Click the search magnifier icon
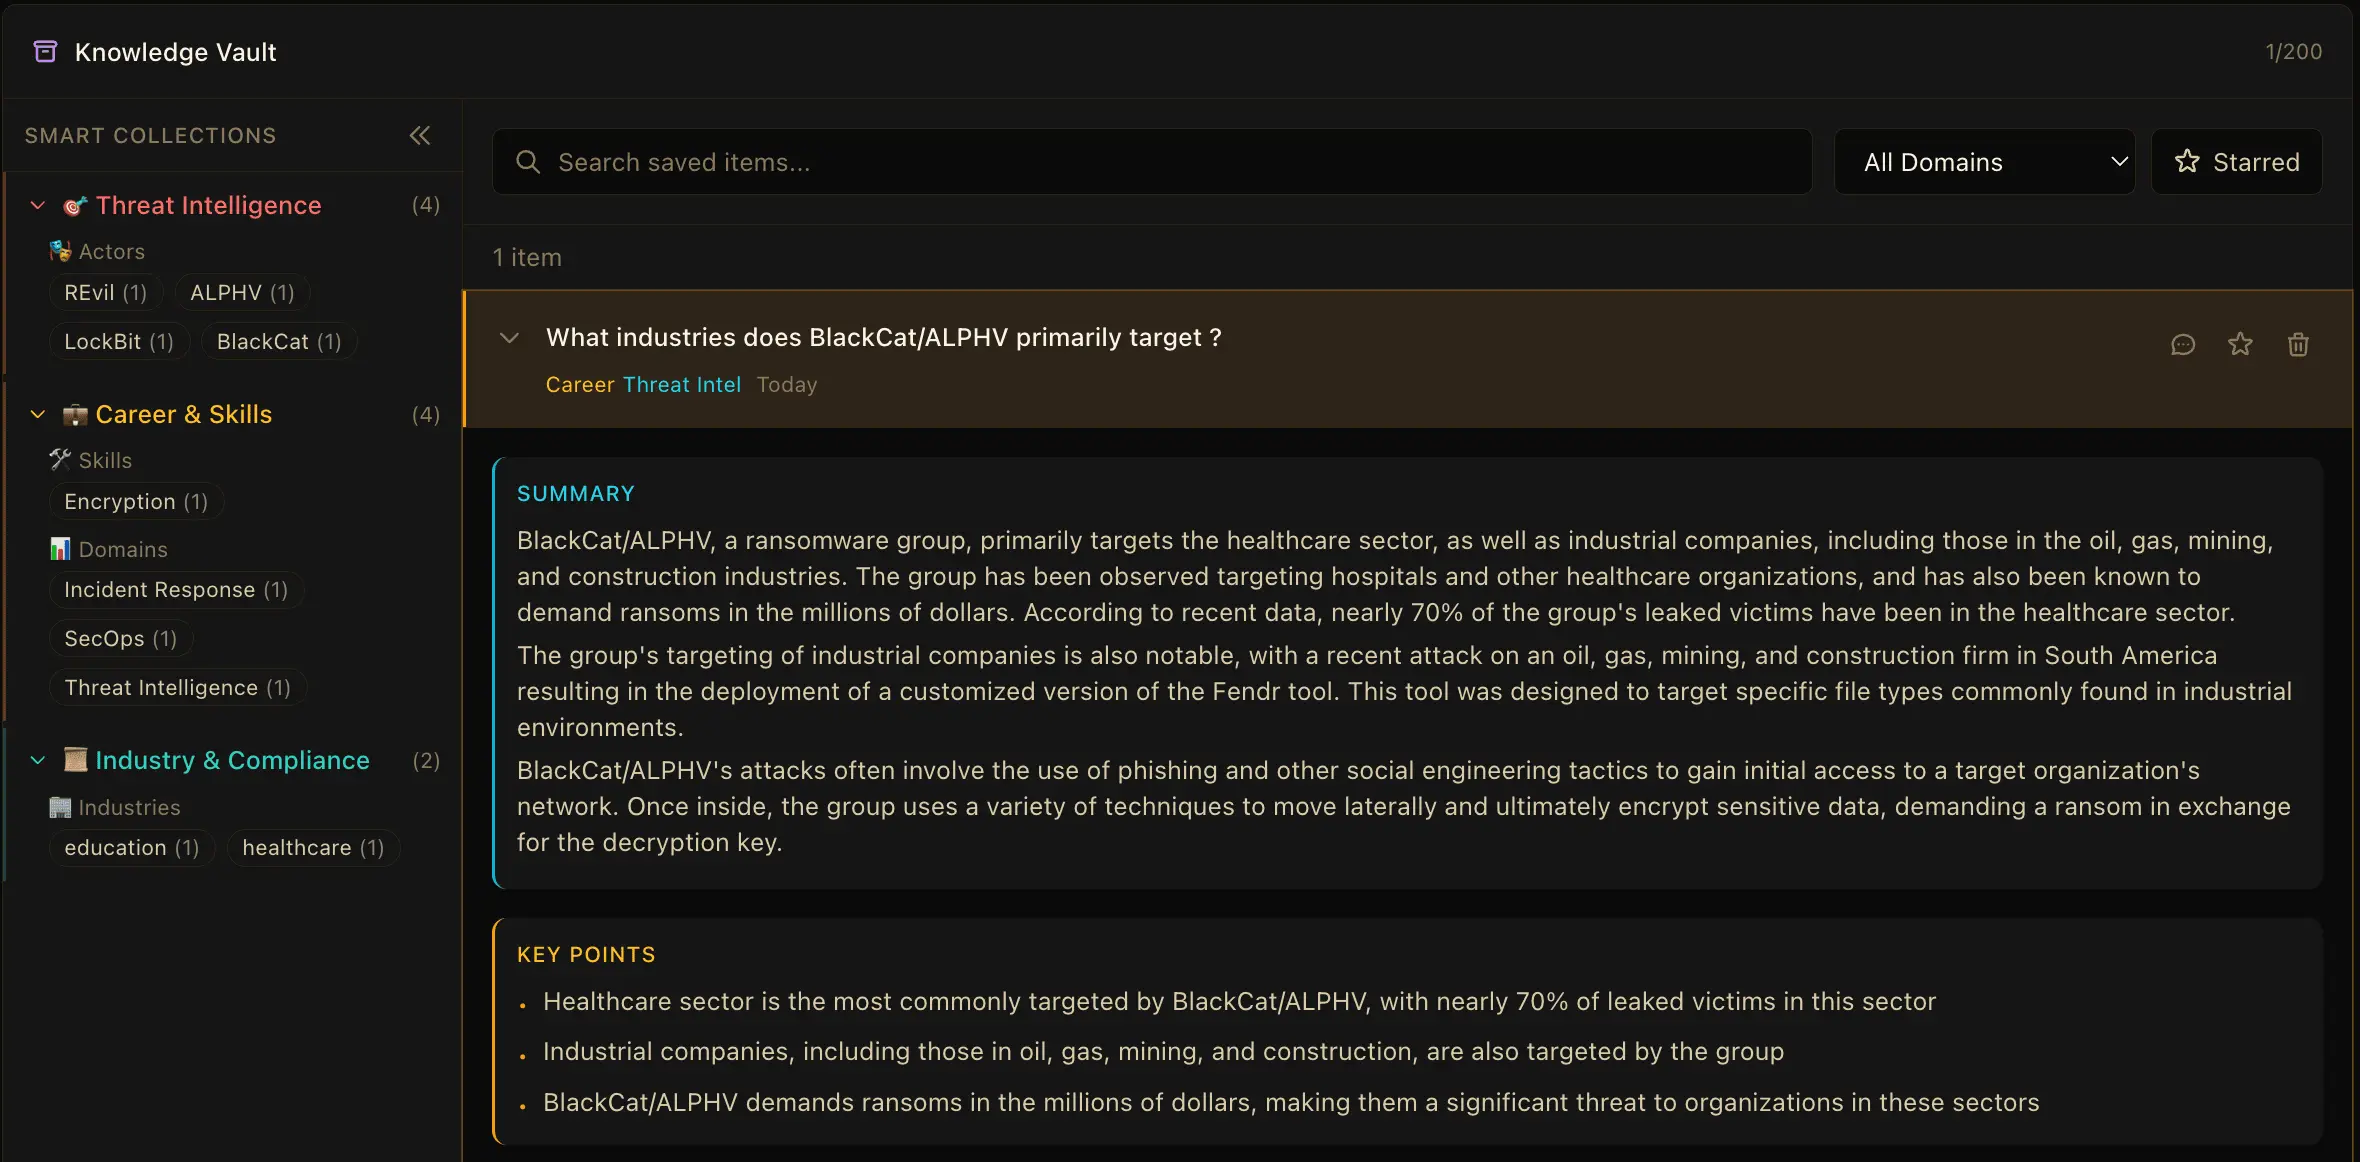 point(528,162)
